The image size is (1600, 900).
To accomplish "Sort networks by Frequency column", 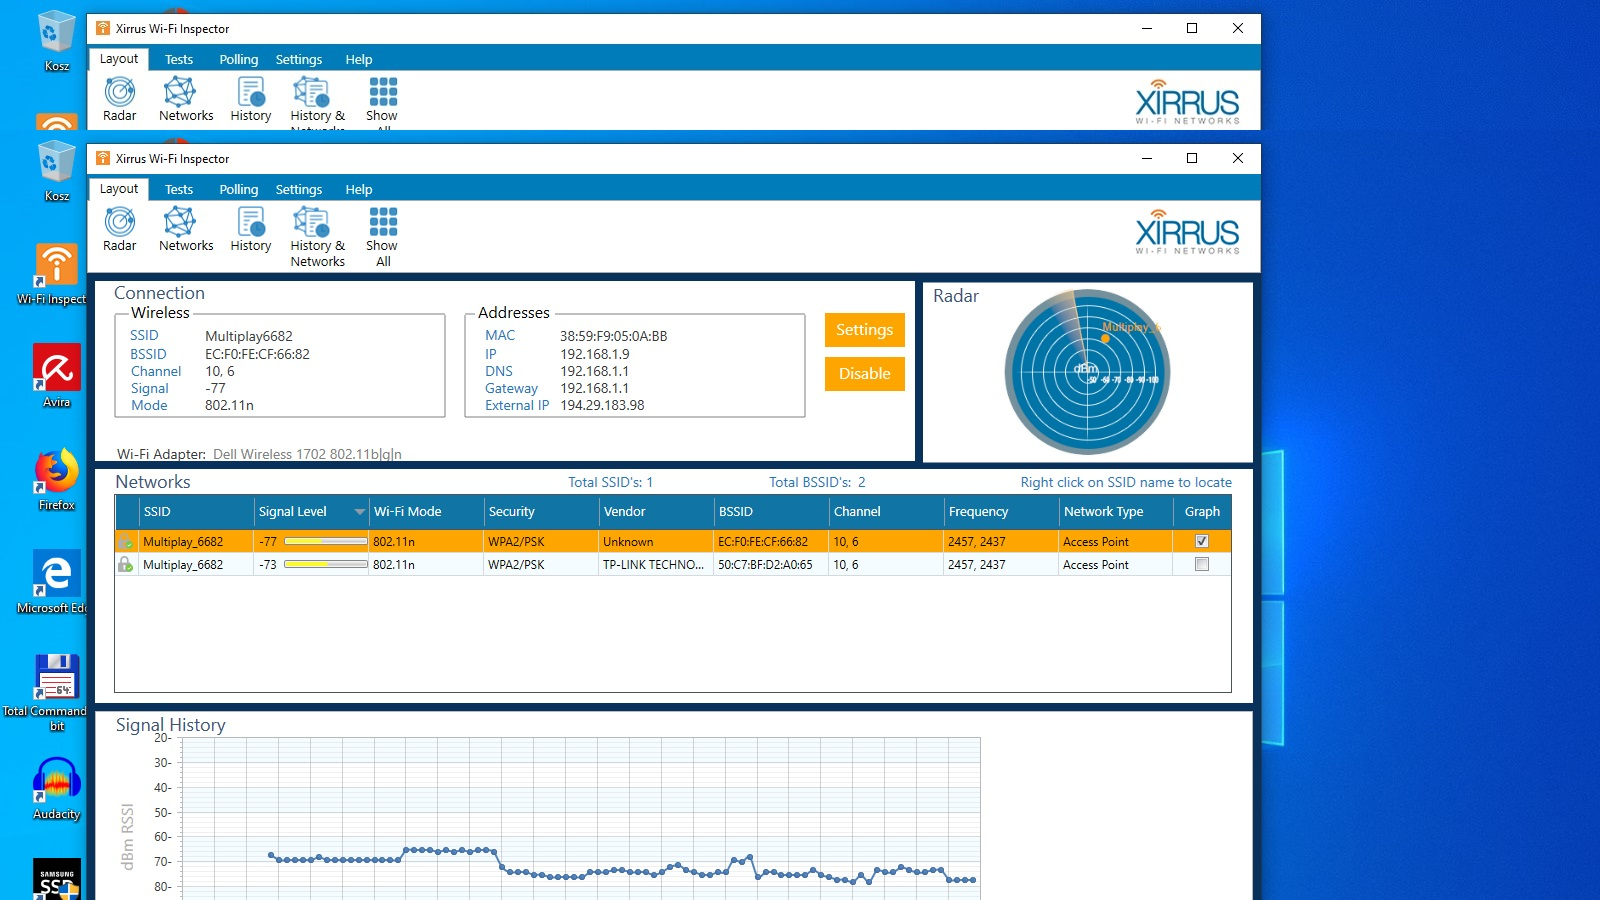I will tap(1002, 512).
